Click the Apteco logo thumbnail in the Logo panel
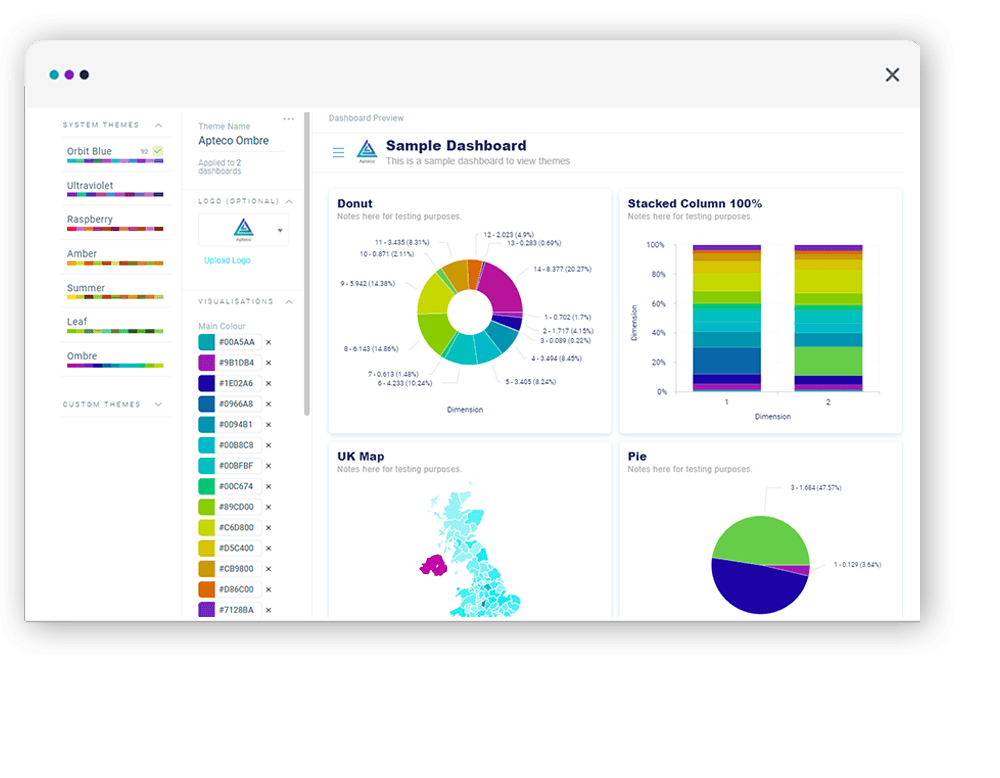1000x778 pixels. 241,228
